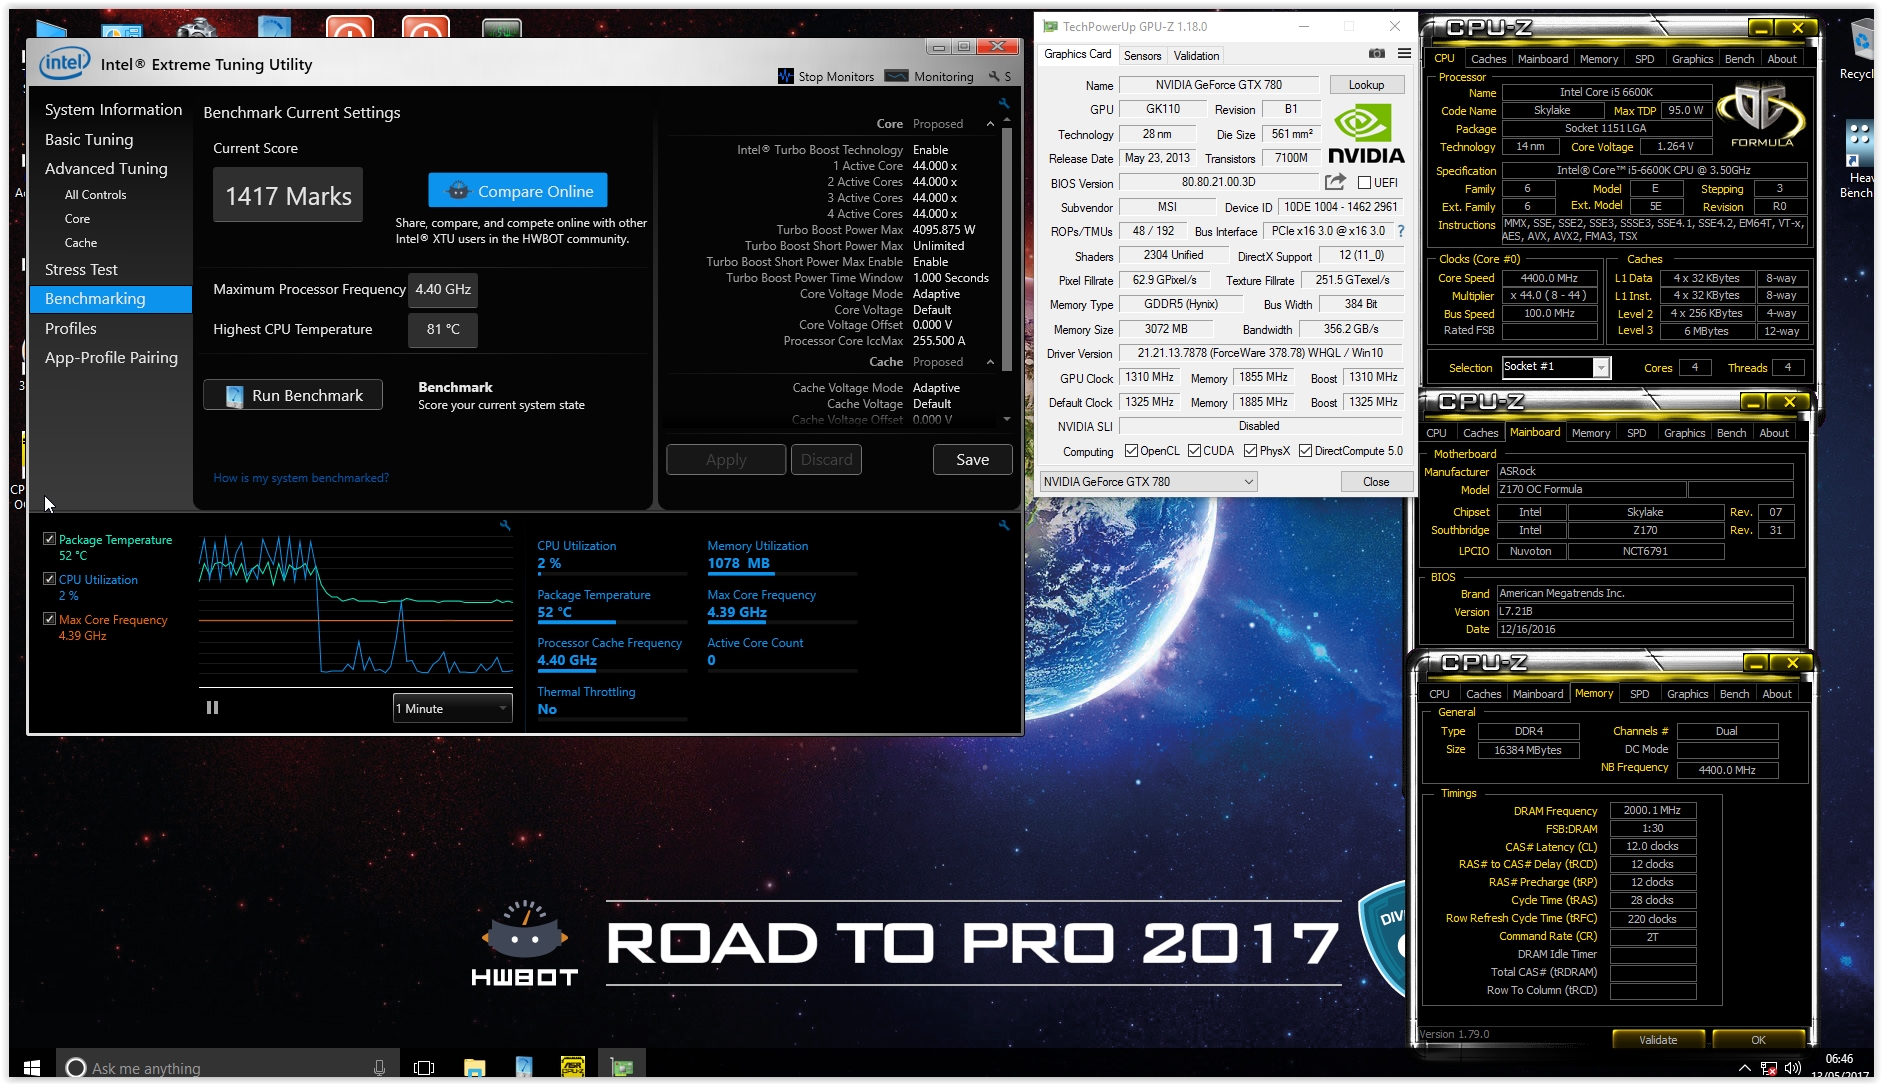Open Graphics tab in middle CPU-Z window

point(1684,433)
